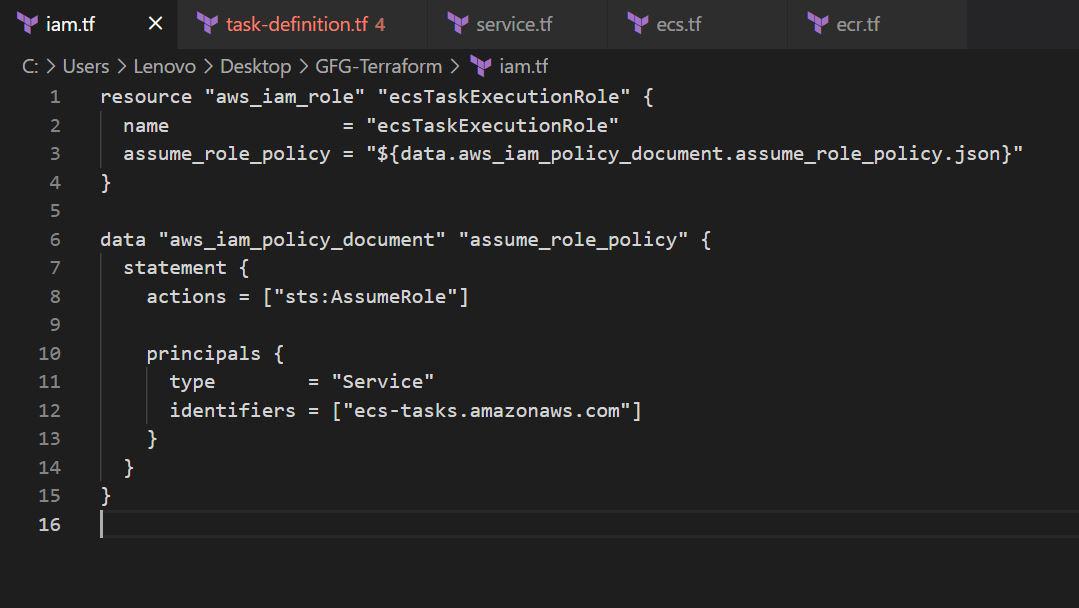1079x608 pixels.
Task: Select the ecs.tf tab
Action: [x=678, y=24]
